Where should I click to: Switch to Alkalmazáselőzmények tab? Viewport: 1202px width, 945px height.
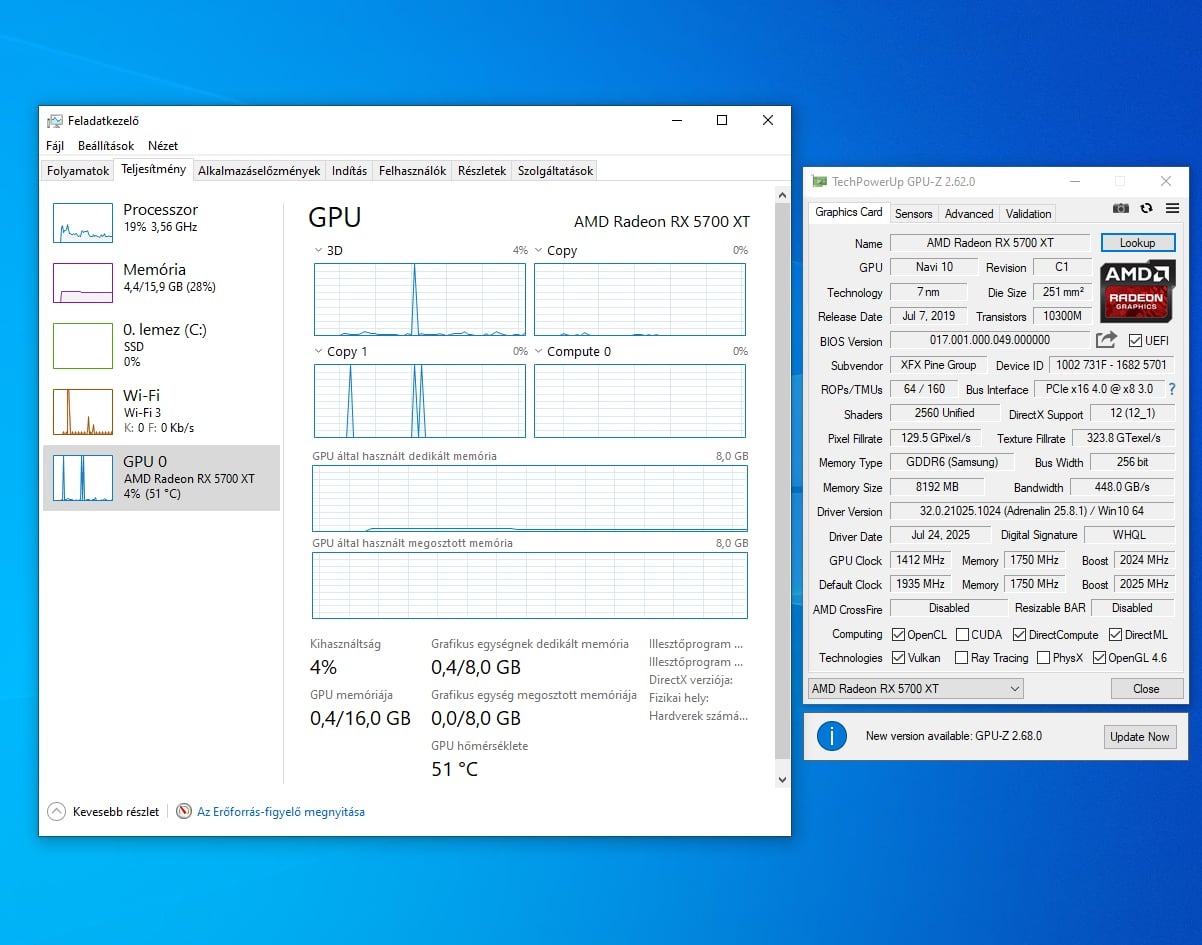pyautogui.click(x=259, y=171)
